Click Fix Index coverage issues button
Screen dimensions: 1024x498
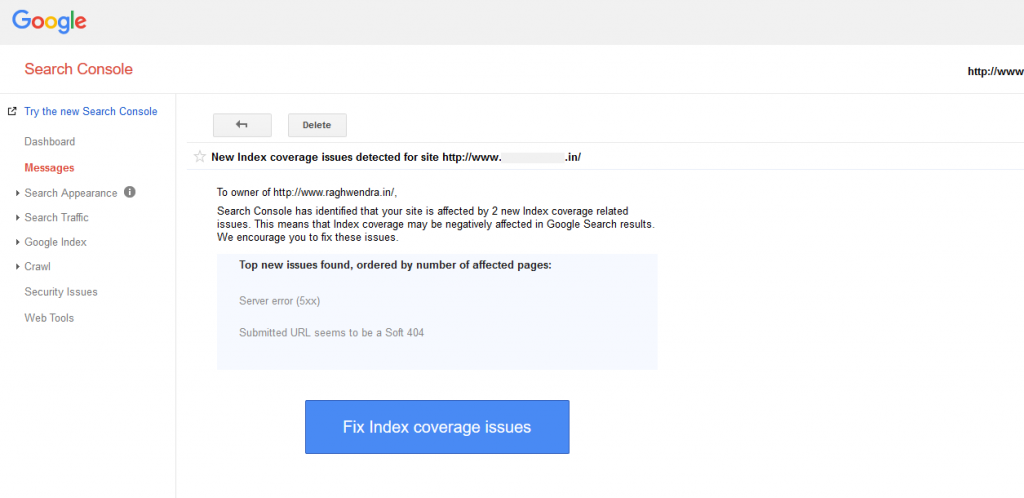click(437, 427)
